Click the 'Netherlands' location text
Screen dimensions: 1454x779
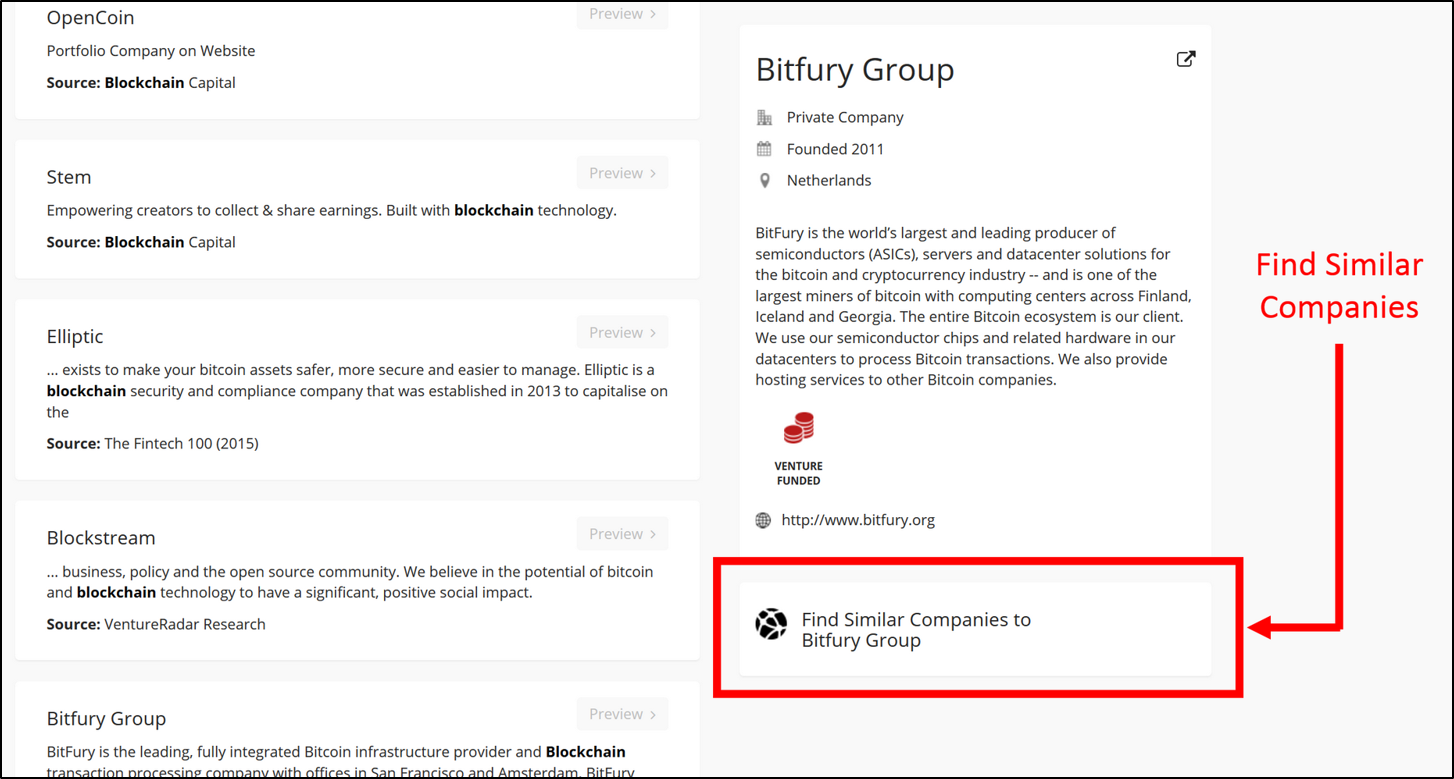pyautogui.click(x=829, y=181)
